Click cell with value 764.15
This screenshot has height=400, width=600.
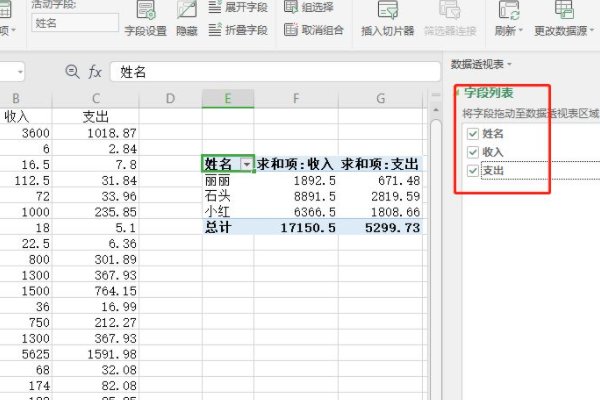(x=96, y=291)
